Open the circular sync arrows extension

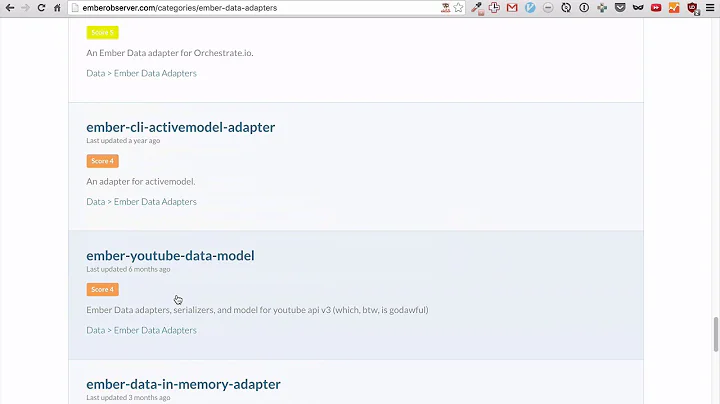[x=566, y=7]
